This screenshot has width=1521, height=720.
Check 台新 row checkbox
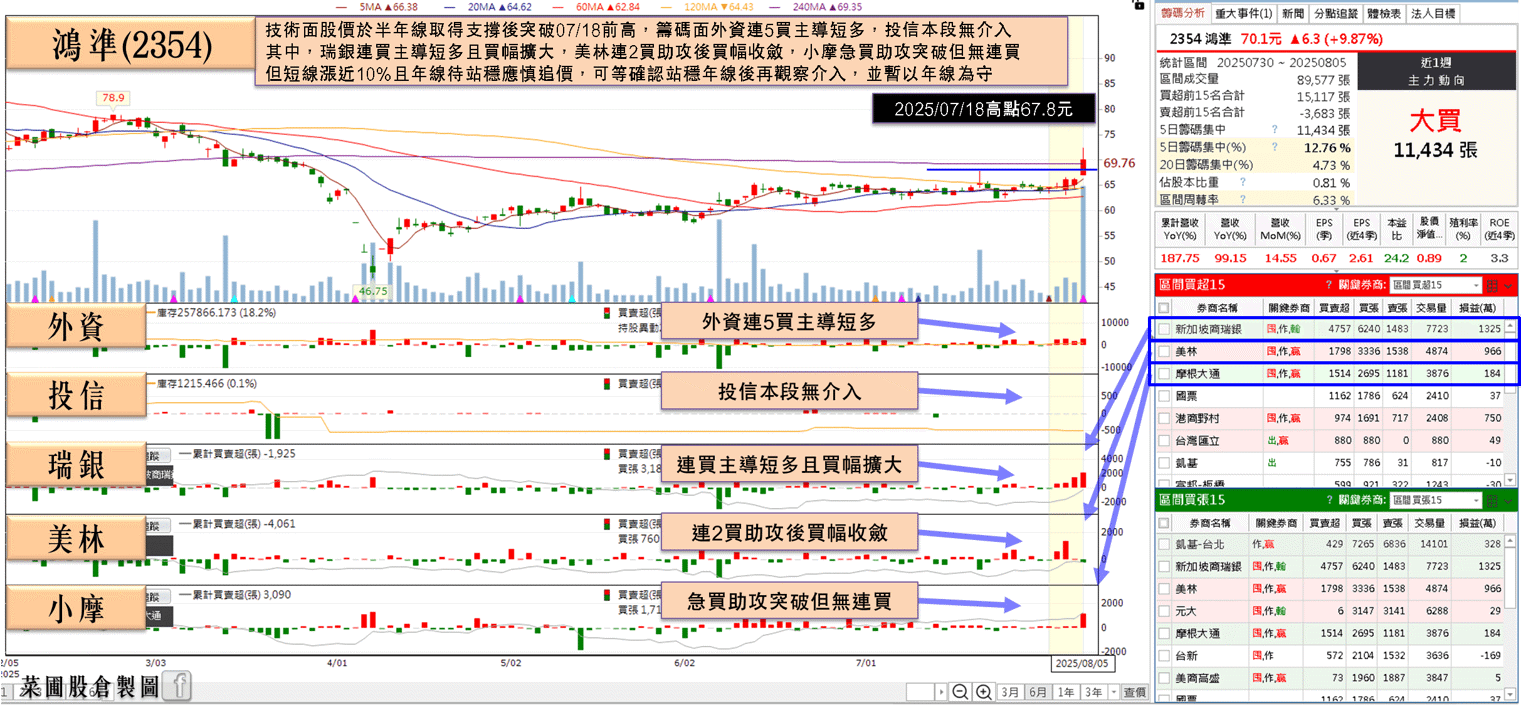click(1164, 656)
